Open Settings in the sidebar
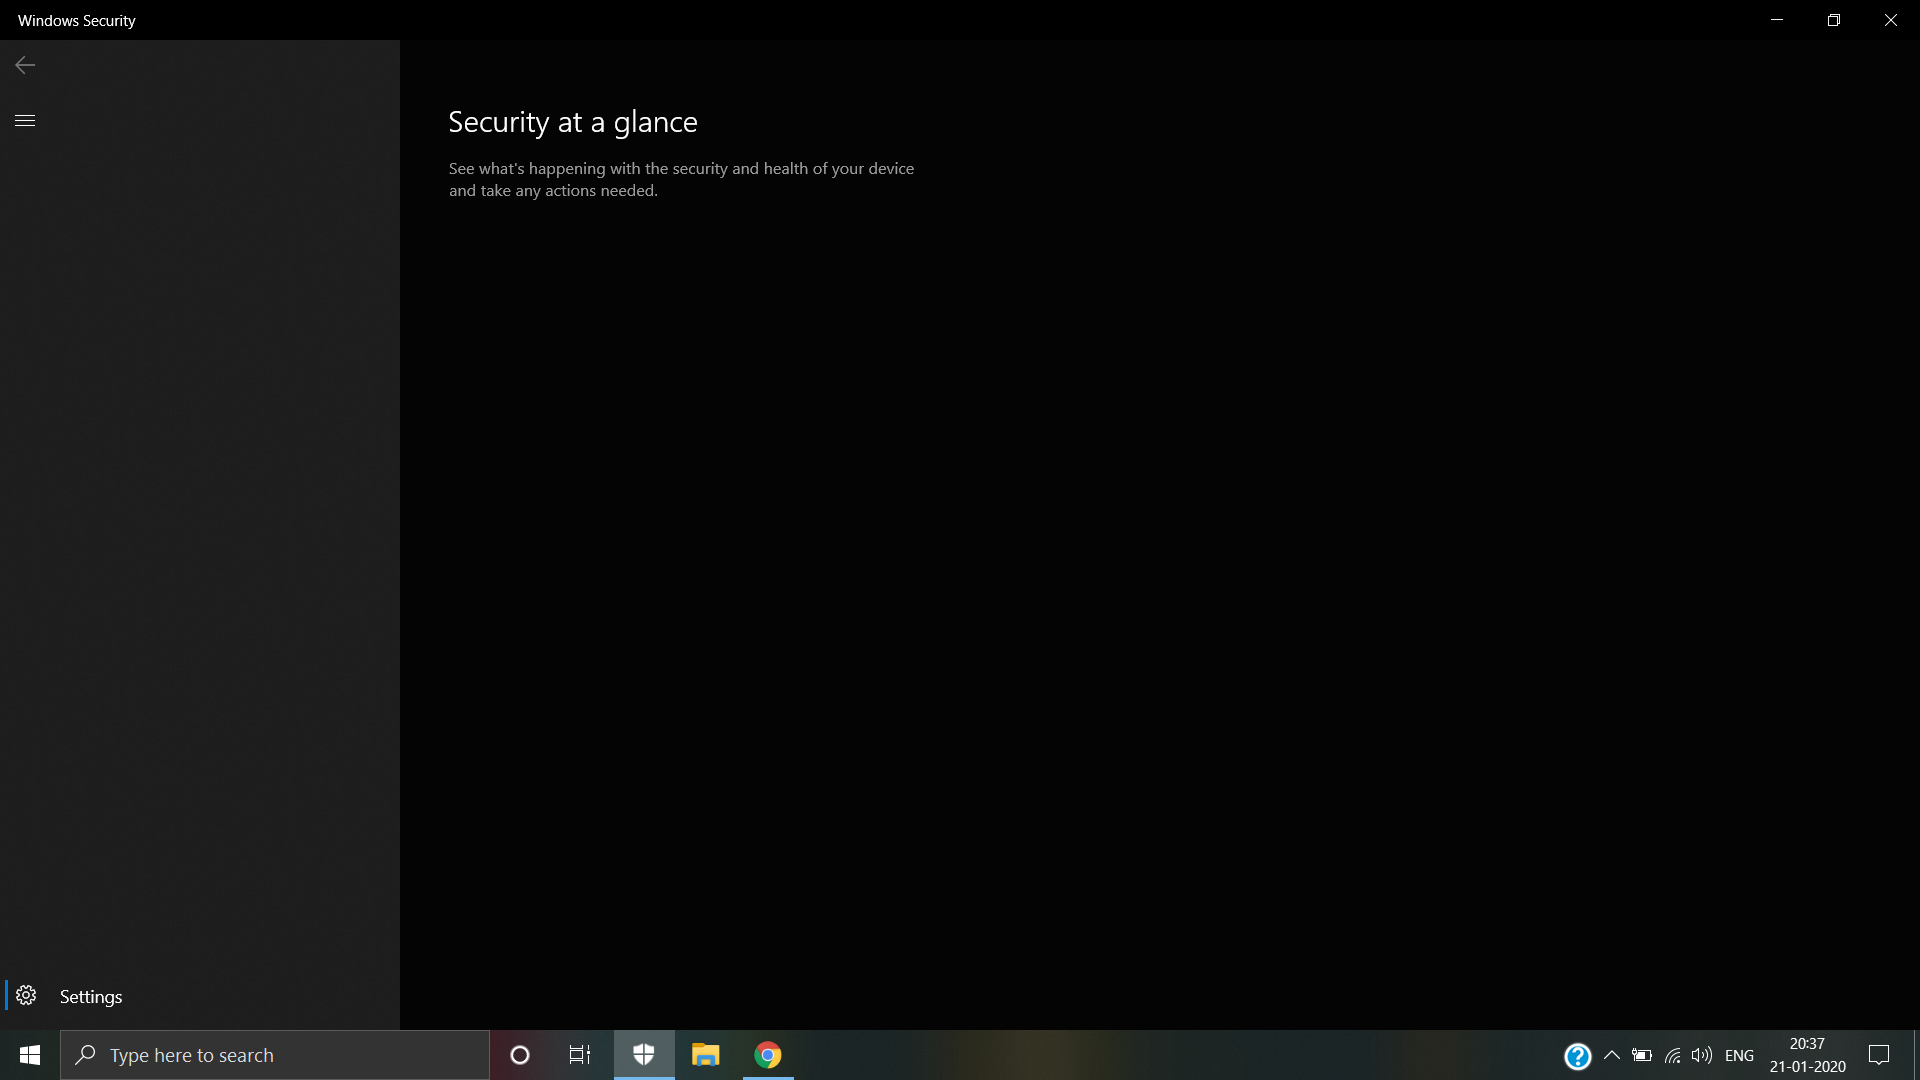This screenshot has height=1080, width=1920. point(200,996)
